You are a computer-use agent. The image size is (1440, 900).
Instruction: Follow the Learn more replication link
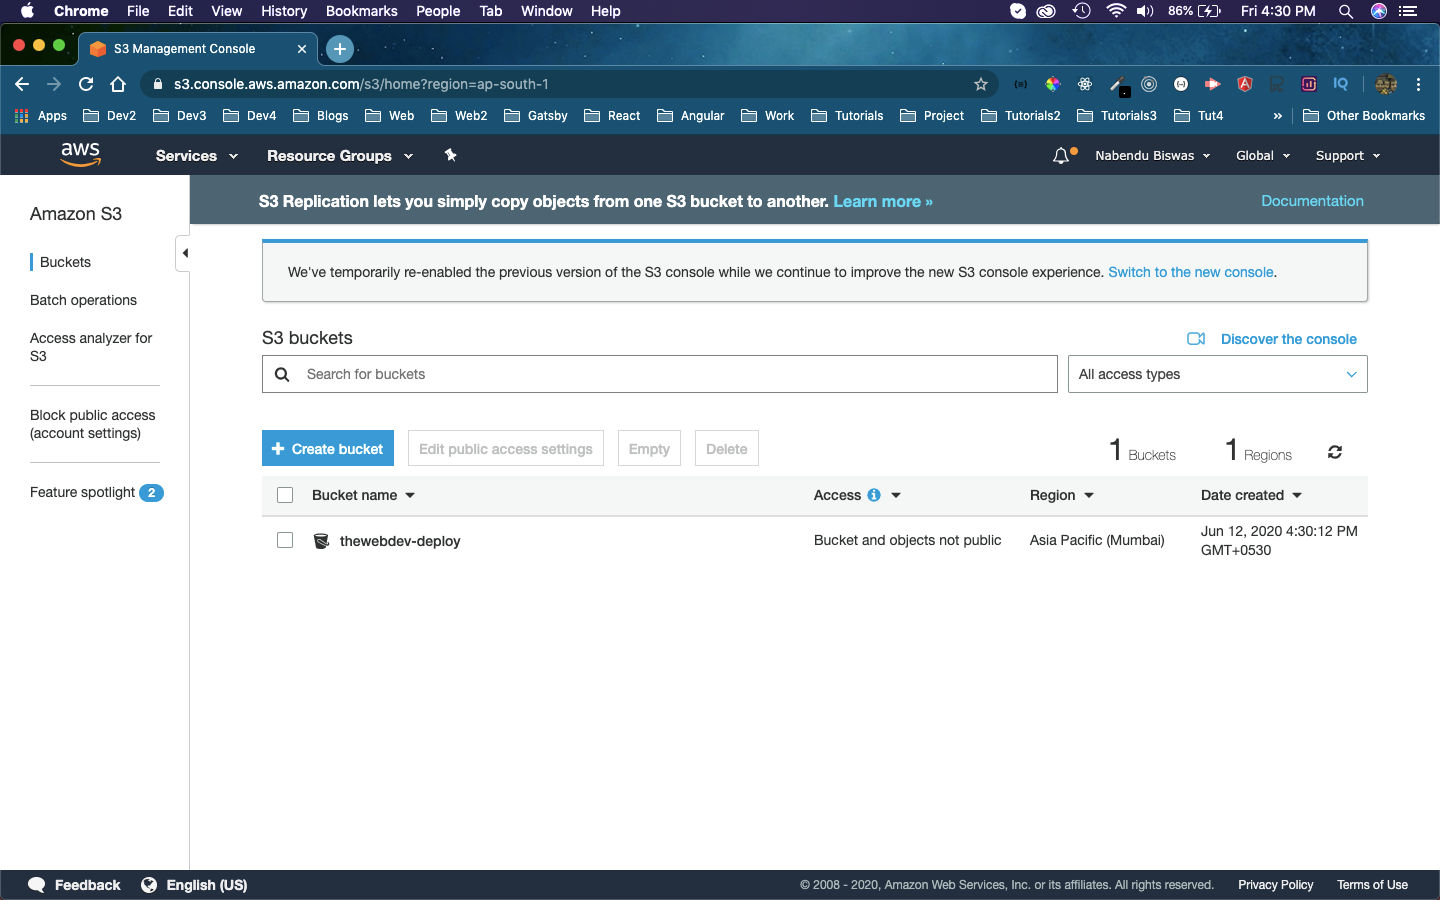tap(883, 201)
